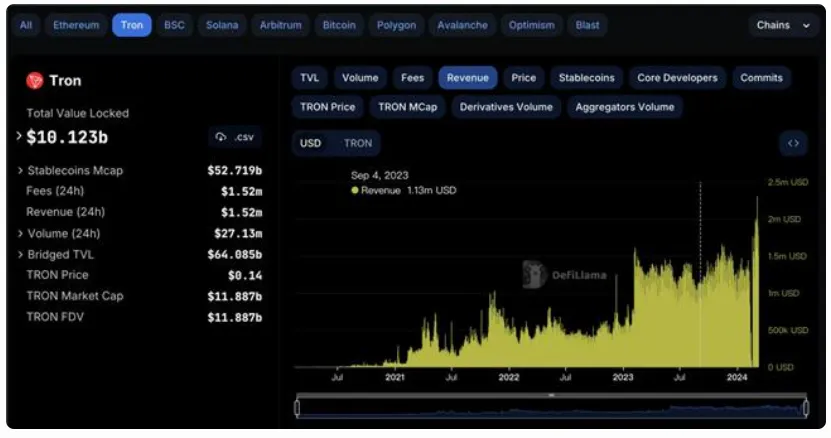Download the .csv data file
Viewport: 831px width, 438px height.
(x=235, y=137)
